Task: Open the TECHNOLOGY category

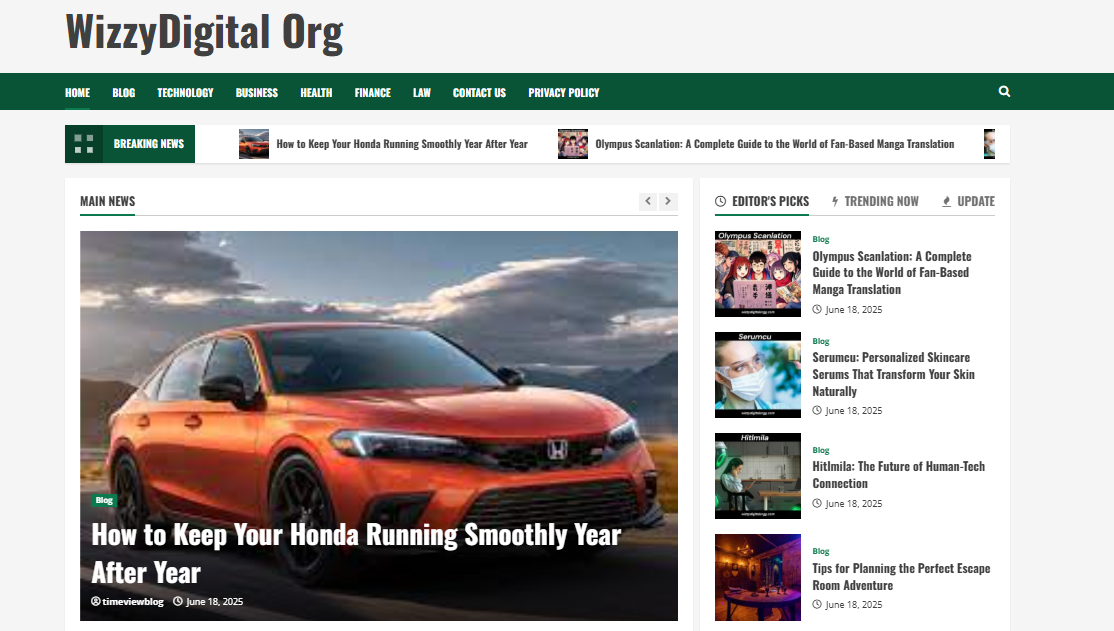Action: [x=185, y=92]
